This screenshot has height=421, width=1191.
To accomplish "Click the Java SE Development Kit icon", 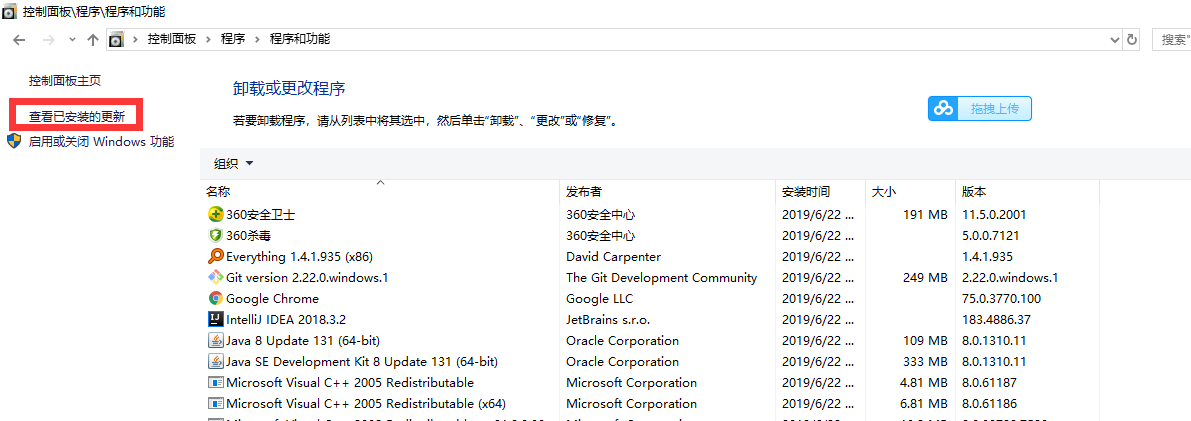I will (215, 362).
